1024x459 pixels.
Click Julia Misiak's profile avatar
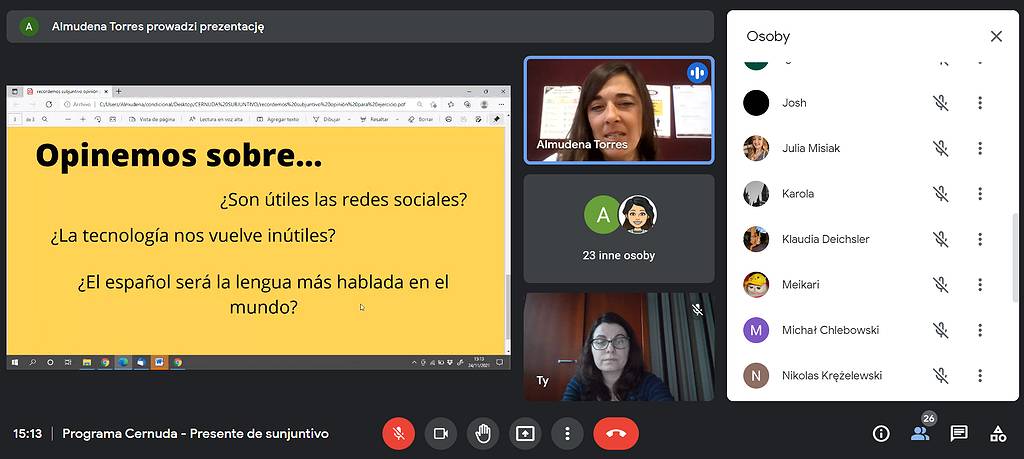tap(756, 148)
